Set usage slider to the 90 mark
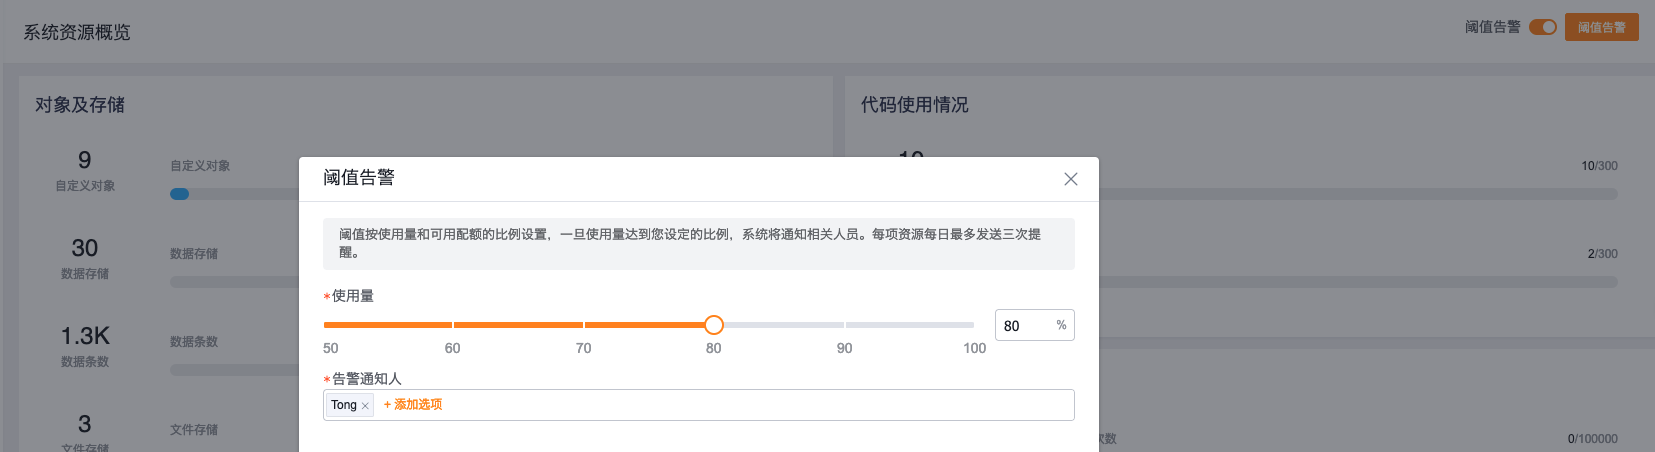 point(845,325)
